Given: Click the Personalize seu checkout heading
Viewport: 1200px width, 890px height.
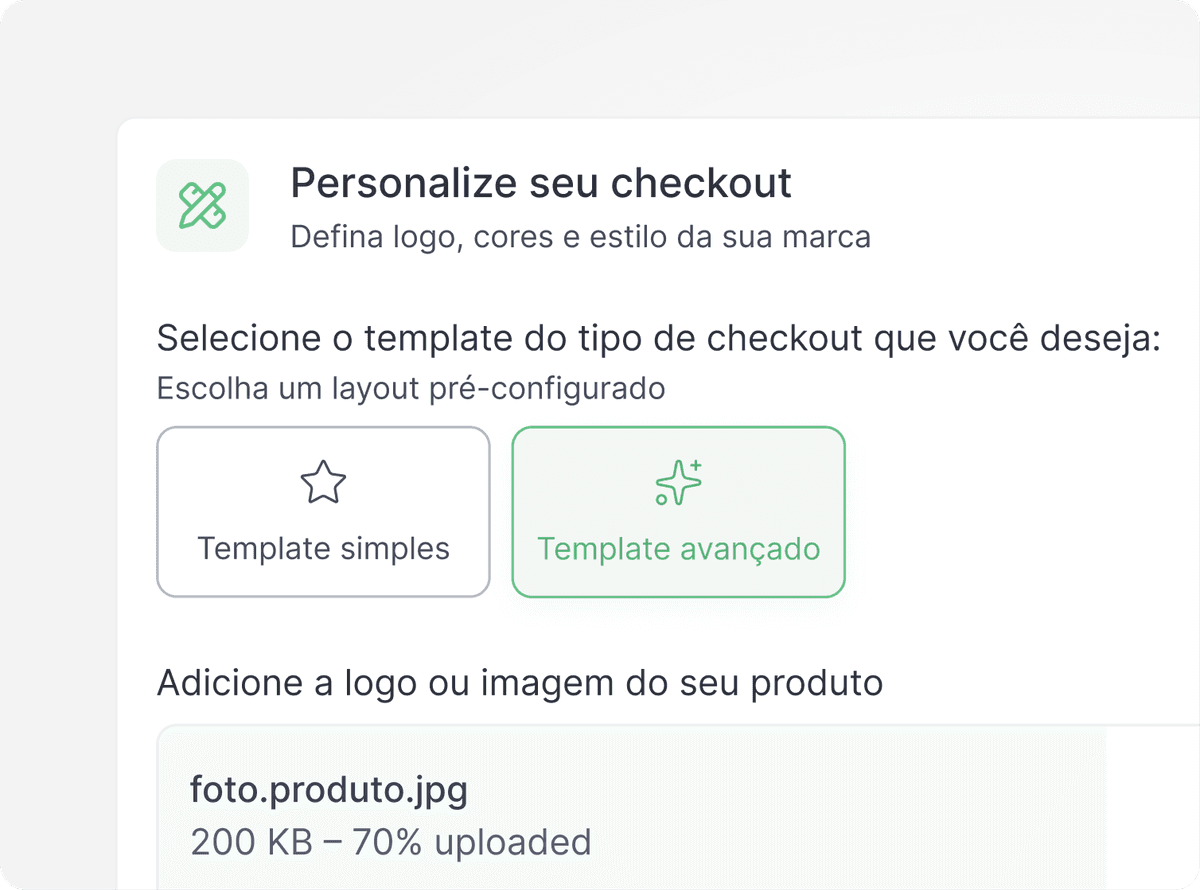Looking at the screenshot, I should 540,183.
